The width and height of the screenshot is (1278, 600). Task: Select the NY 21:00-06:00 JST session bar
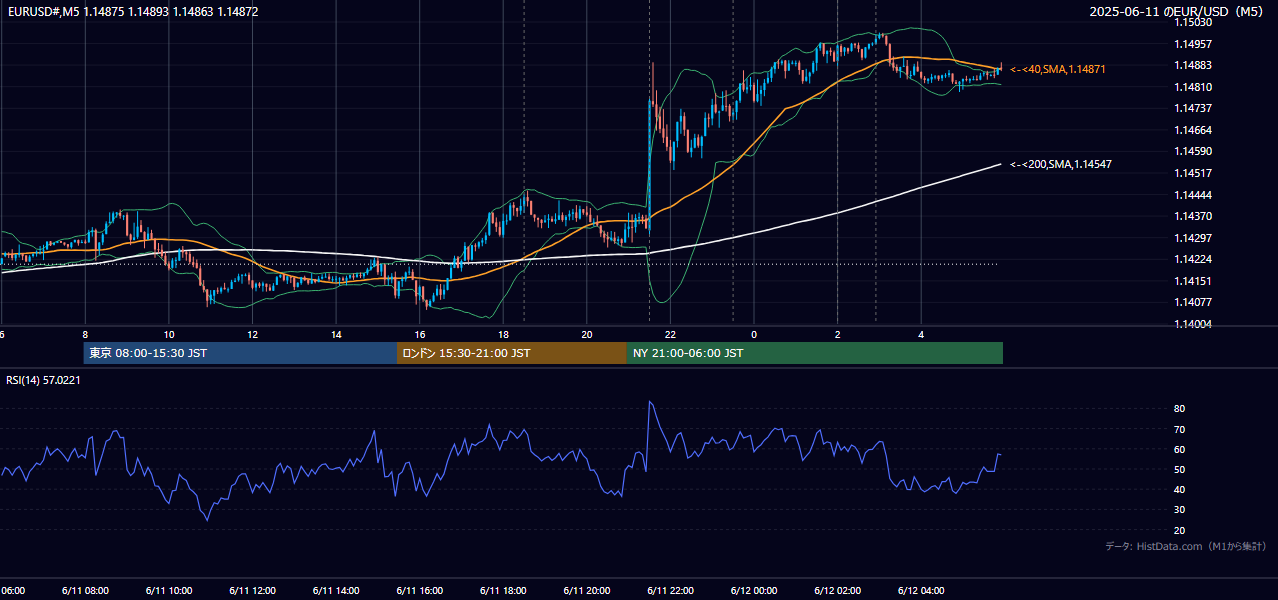[815, 353]
